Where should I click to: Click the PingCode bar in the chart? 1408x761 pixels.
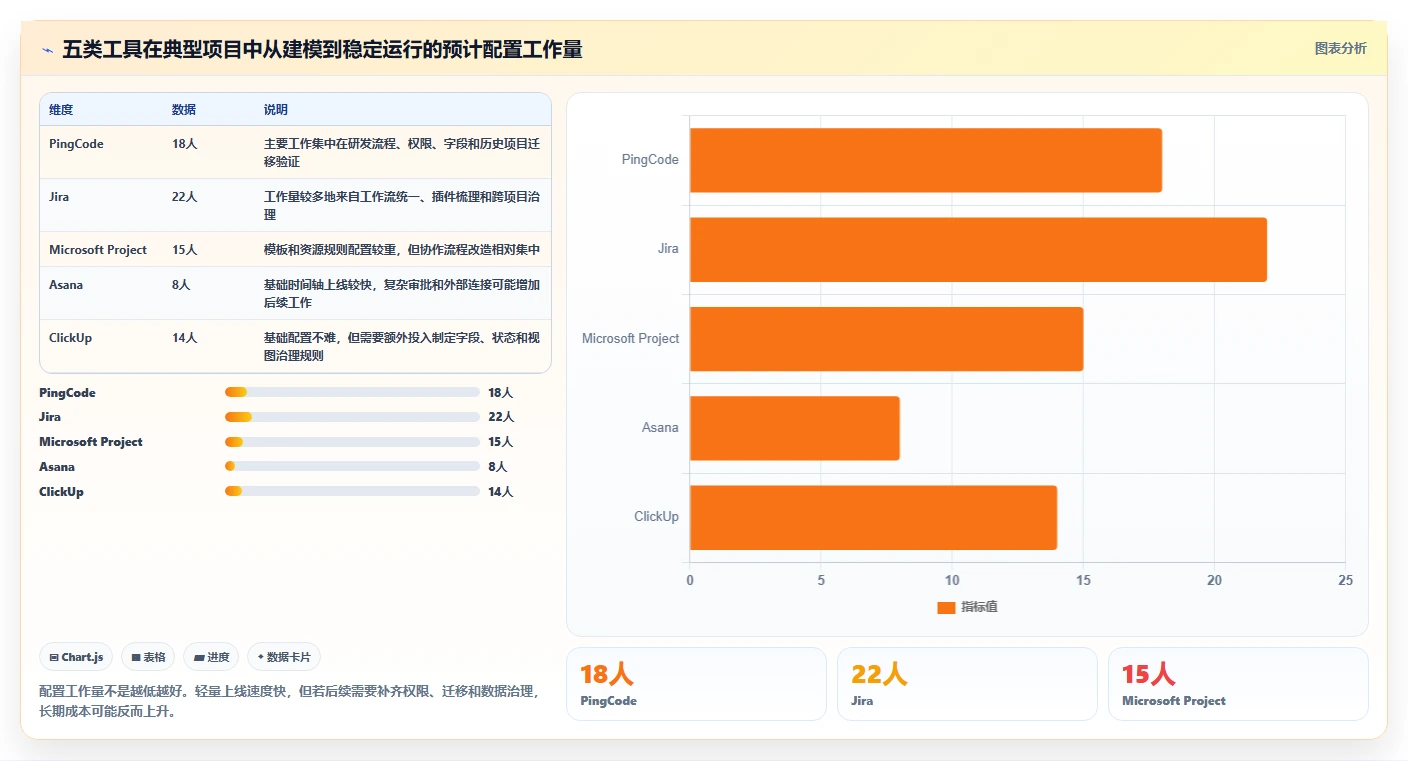(925, 160)
